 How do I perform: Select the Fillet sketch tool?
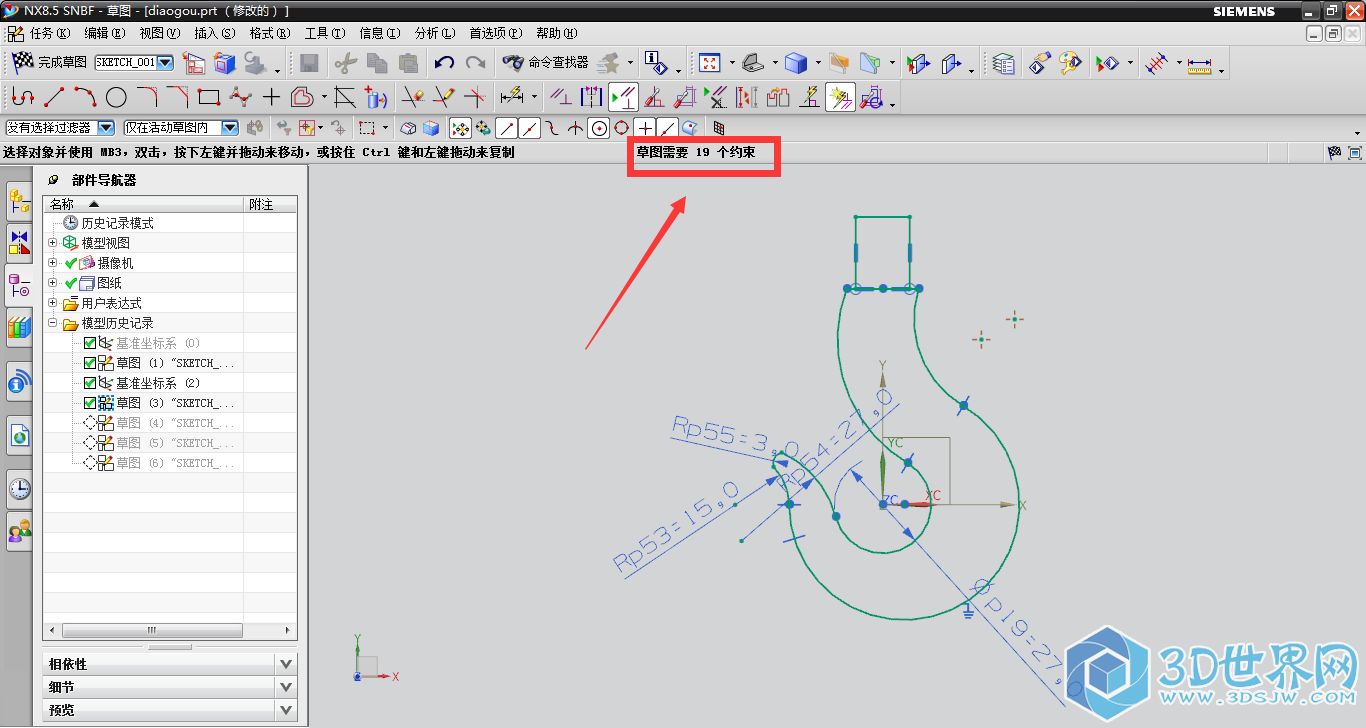[147, 97]
